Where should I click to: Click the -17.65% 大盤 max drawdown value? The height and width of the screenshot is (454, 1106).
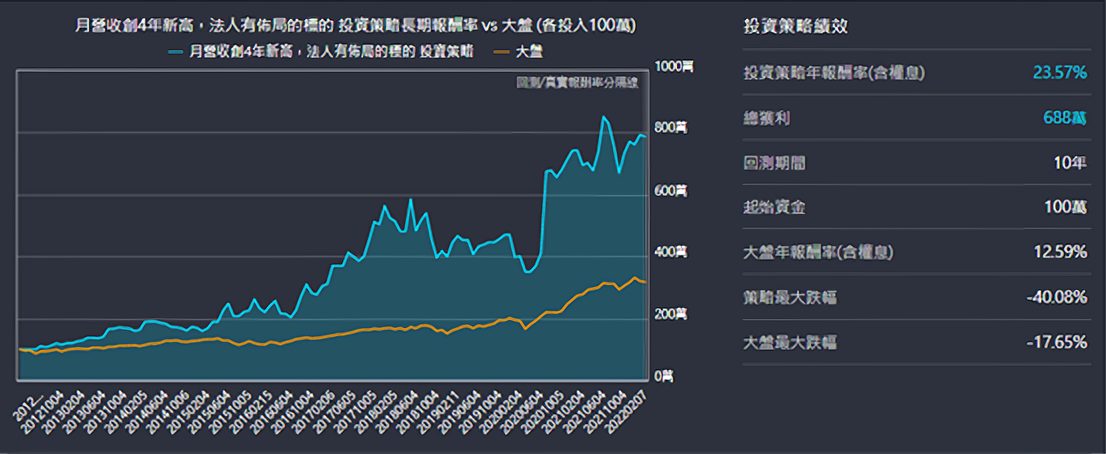(x=1056, y=342)
